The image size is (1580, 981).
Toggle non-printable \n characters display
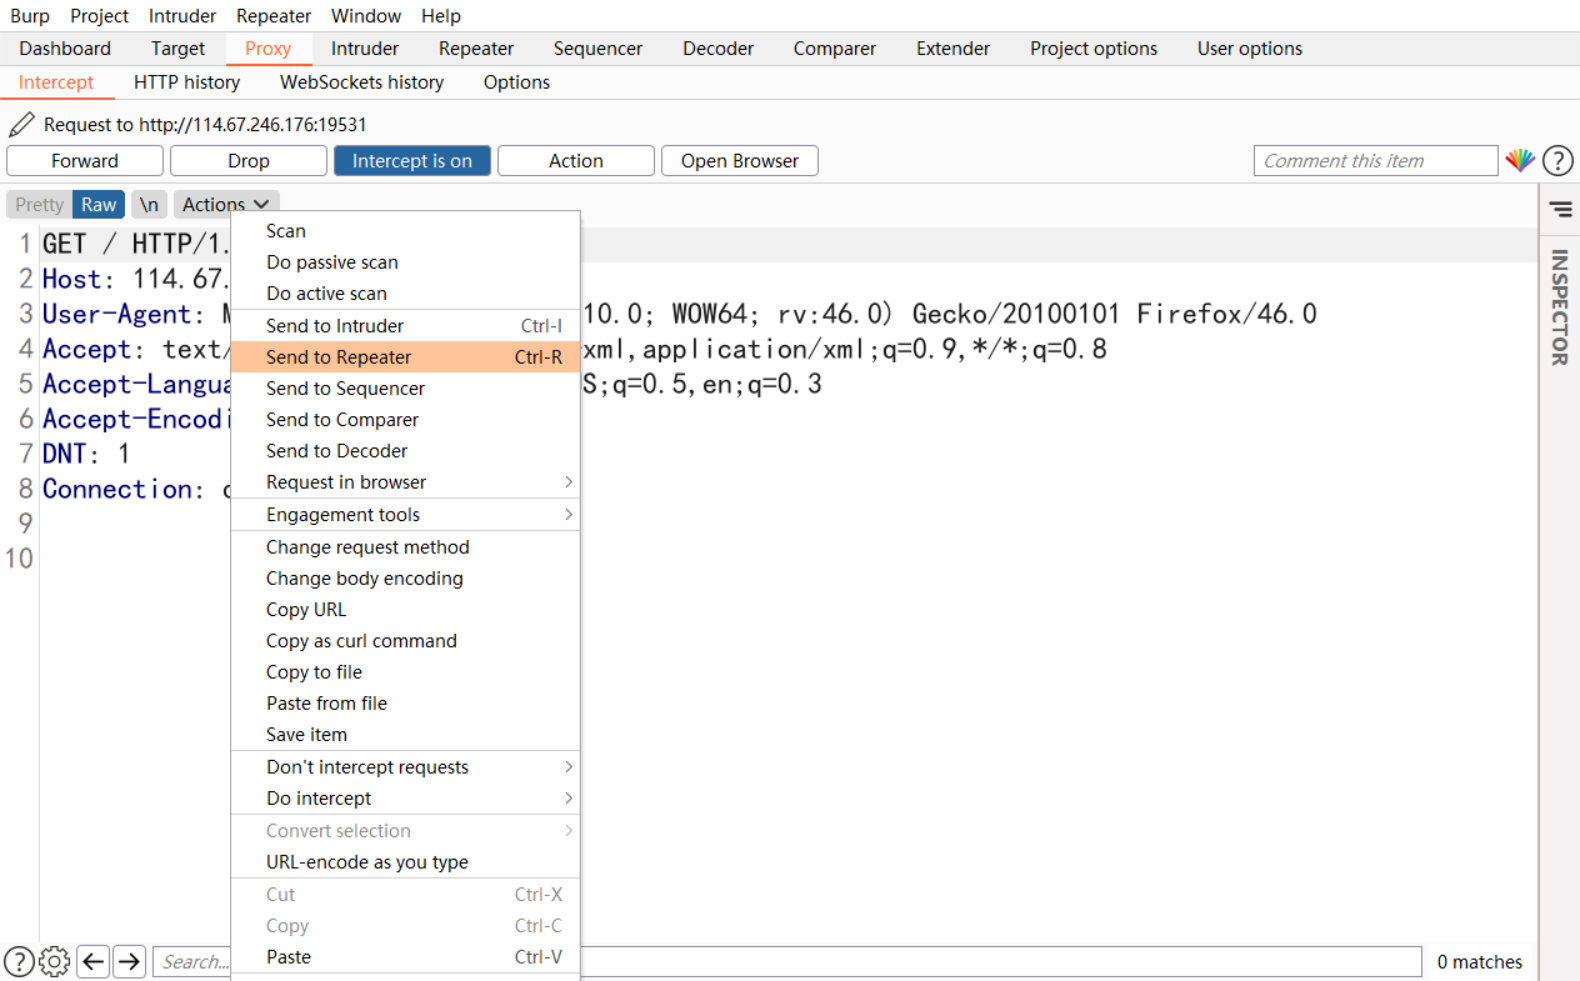149,204
